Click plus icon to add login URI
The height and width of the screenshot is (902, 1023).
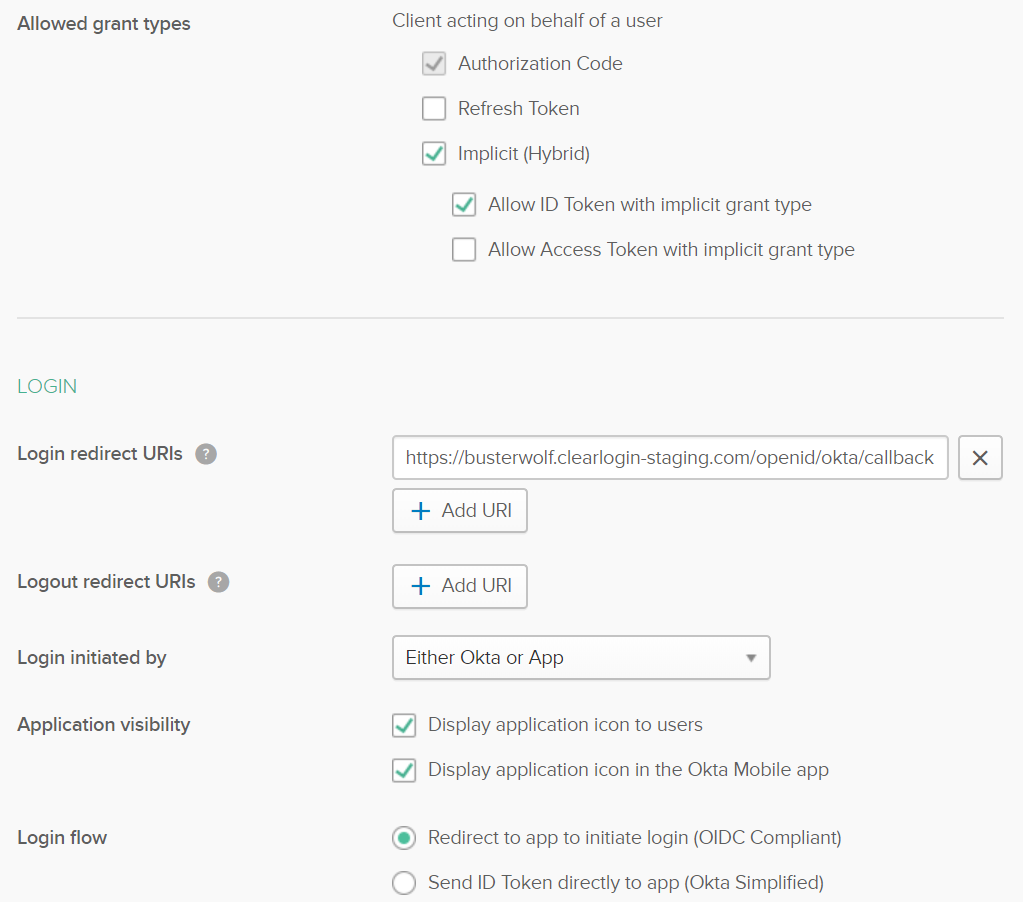[x=421, y=511]
